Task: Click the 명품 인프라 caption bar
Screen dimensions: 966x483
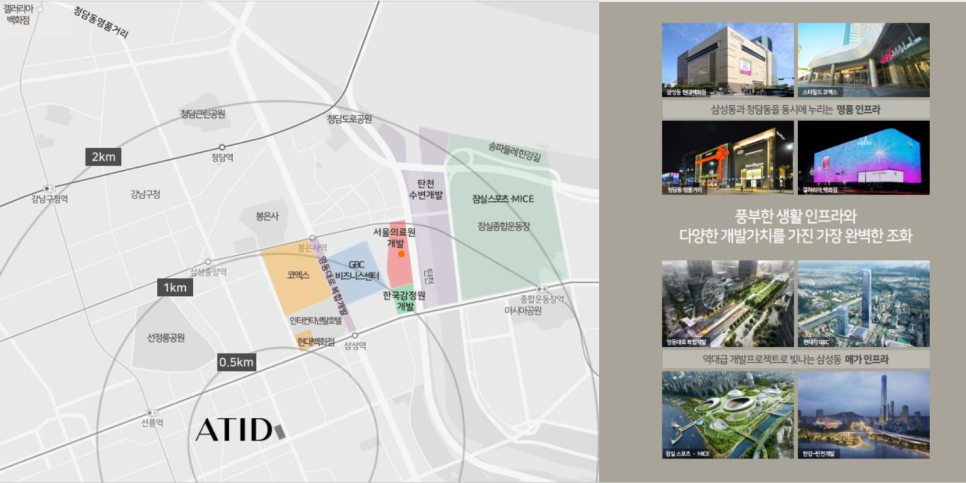Action: pos(796,109)
